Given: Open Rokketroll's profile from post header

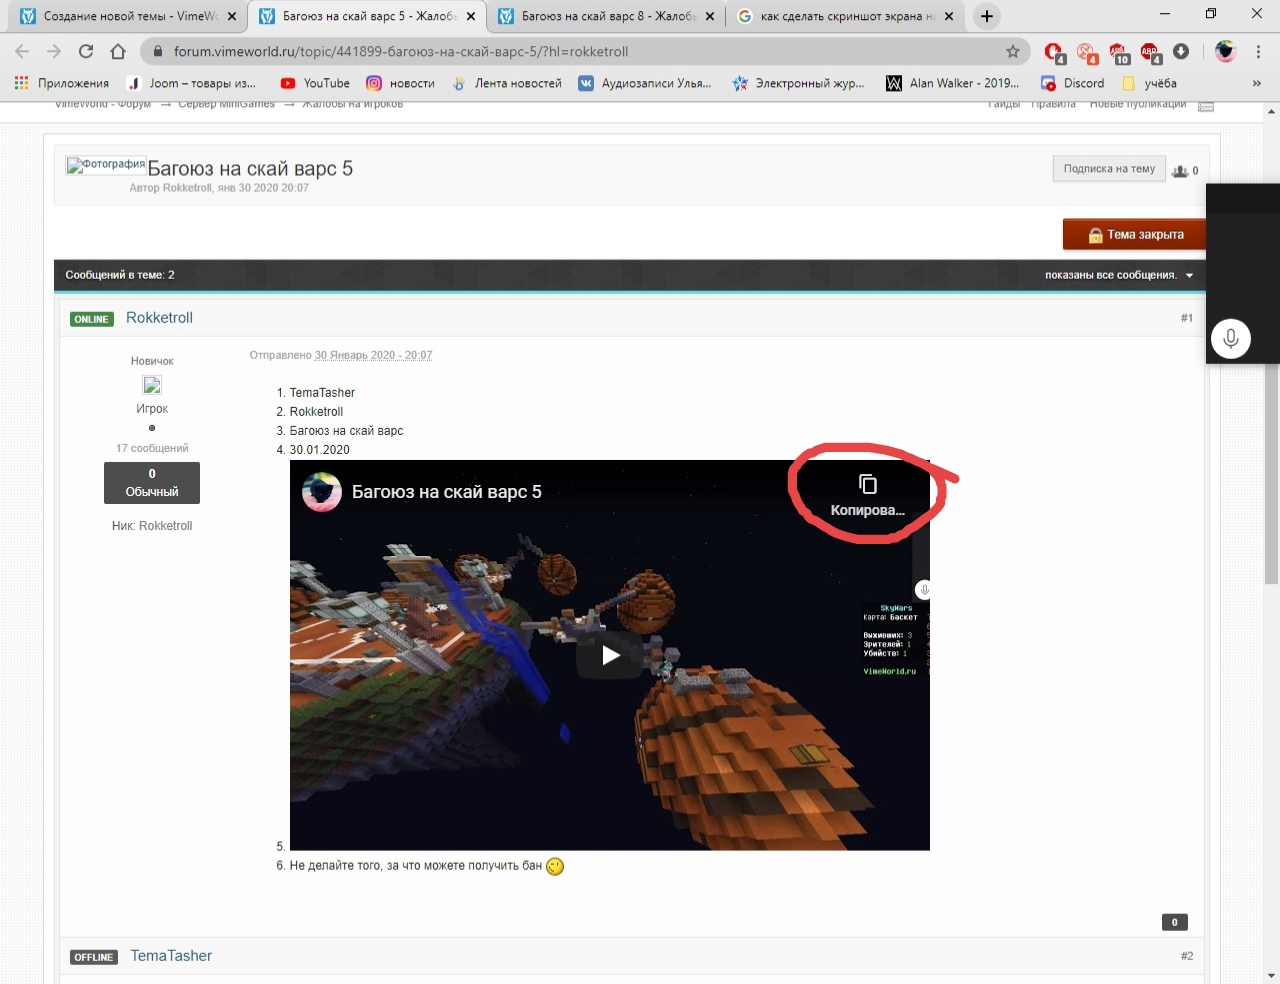Looking at the screenshot, I should 159,318.
